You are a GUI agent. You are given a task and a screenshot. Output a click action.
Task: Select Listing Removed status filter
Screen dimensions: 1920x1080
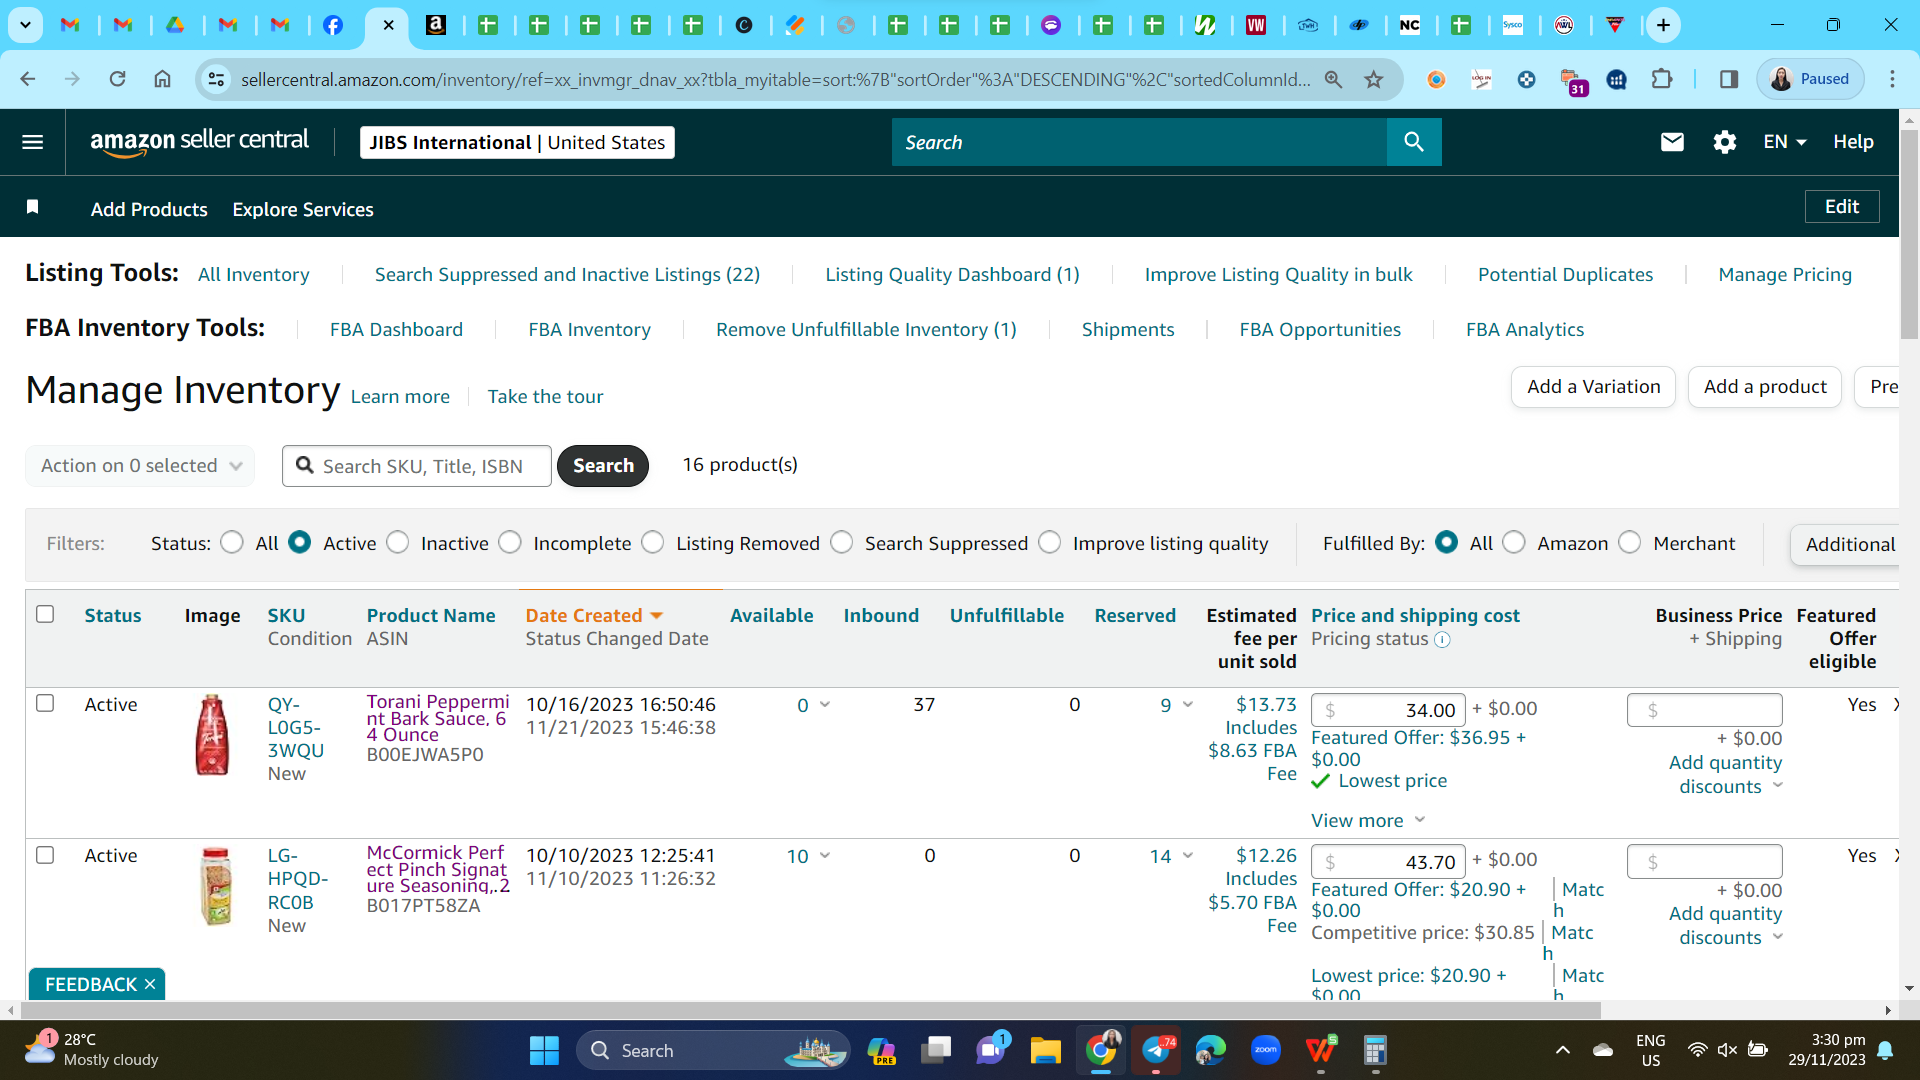[x=653, y=542]
